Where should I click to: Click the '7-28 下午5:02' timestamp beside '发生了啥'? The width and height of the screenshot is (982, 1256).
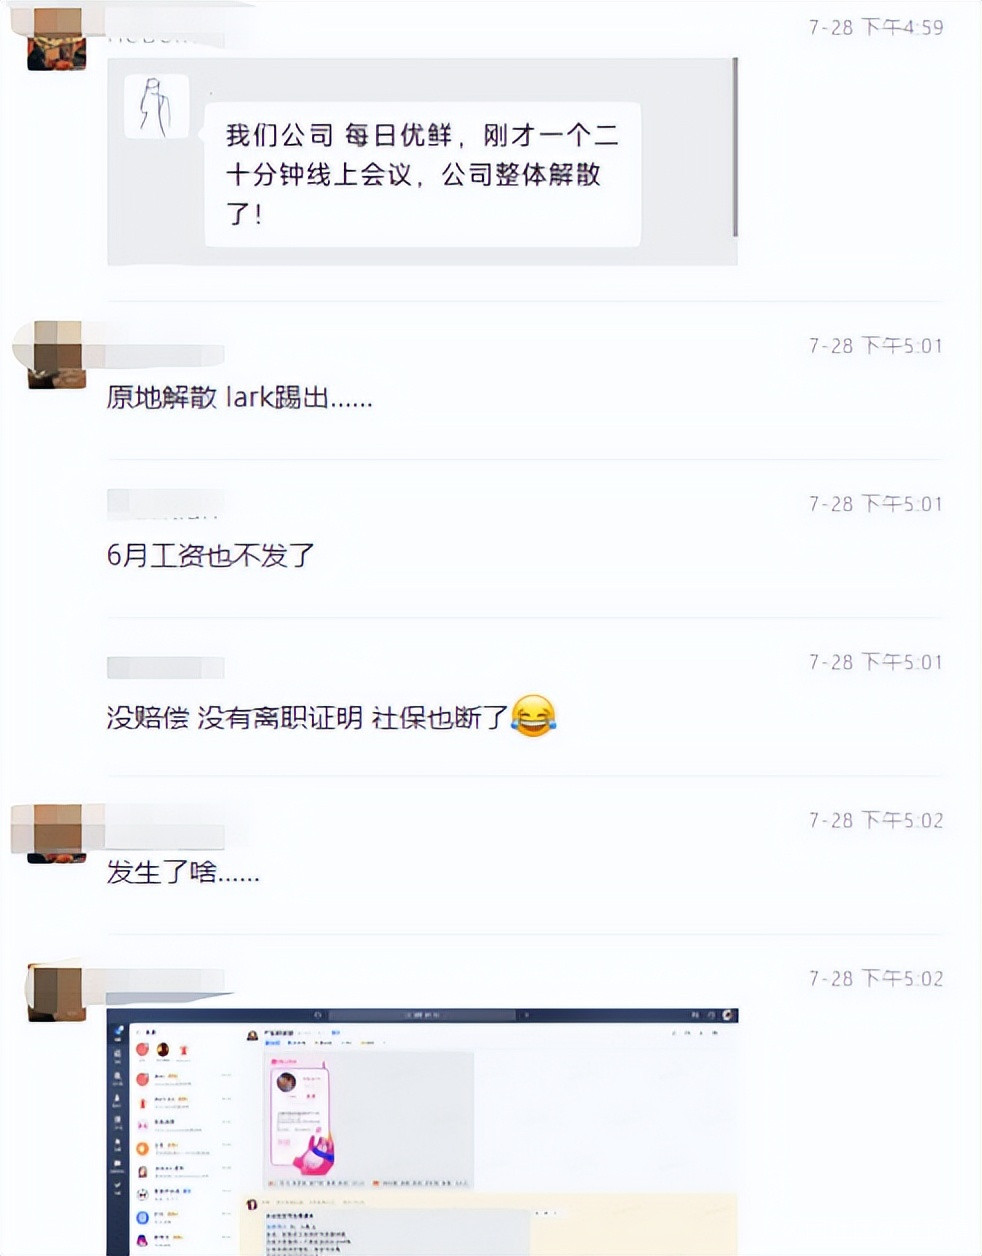tap(876, 821)
